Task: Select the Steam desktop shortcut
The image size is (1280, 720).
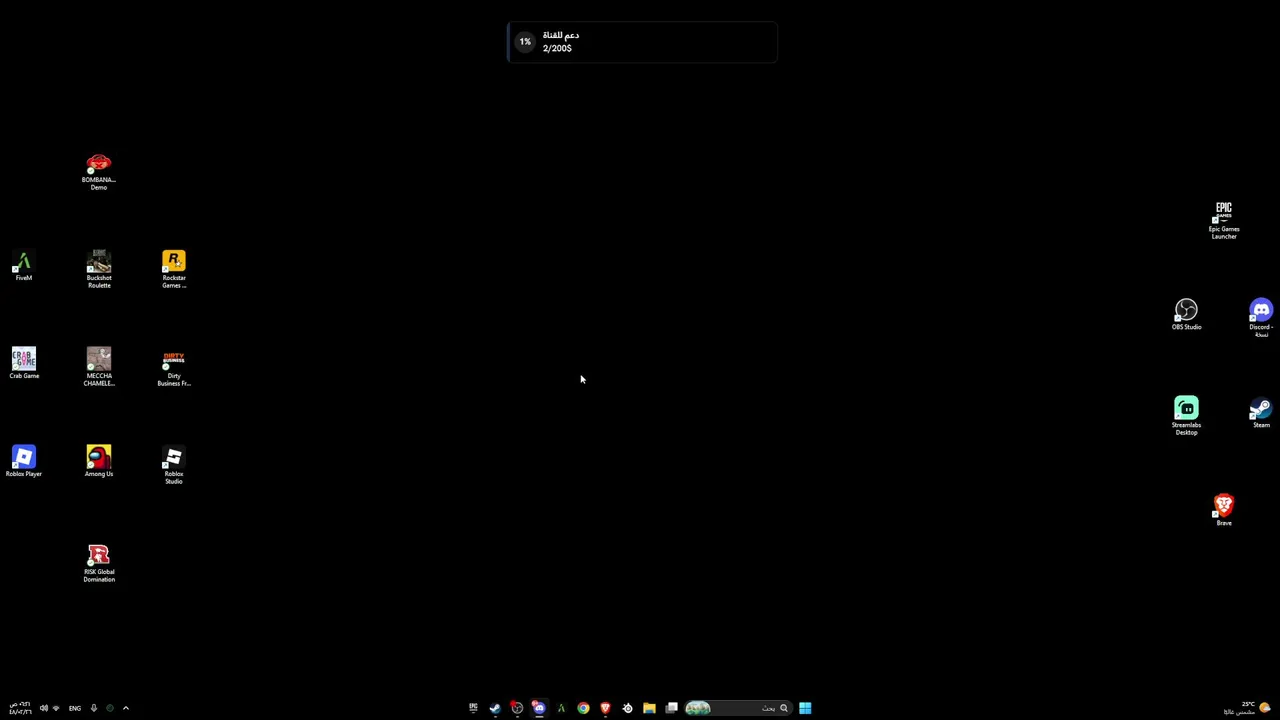Action: tap(1261, 413)
